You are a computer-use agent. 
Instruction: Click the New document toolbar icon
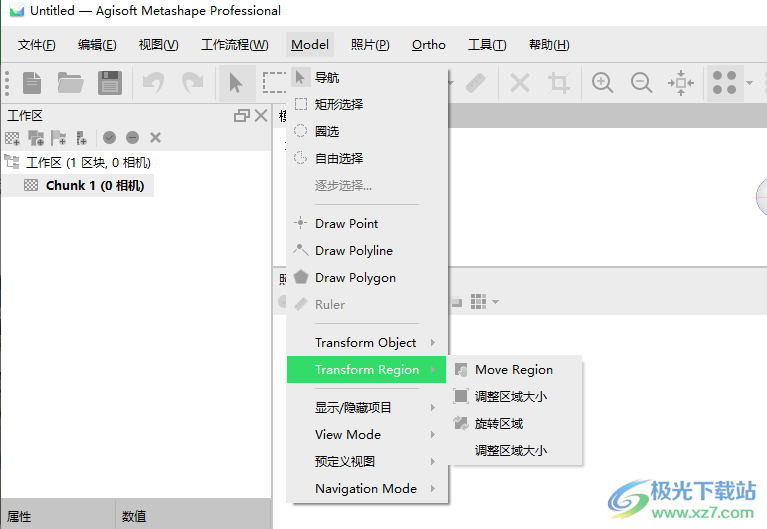pyautogui.click(x=32, y=83)
